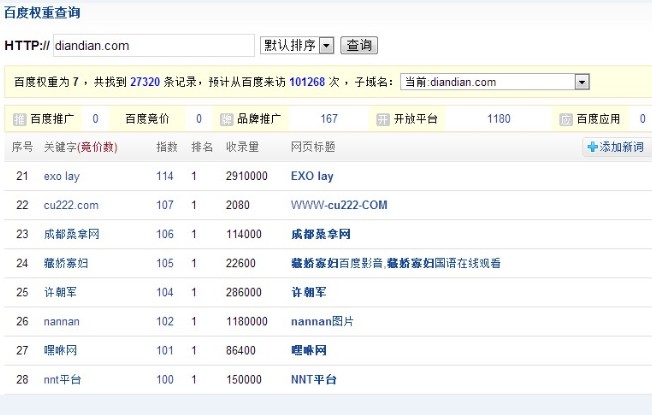Click index value 102 for nannan

165,321
